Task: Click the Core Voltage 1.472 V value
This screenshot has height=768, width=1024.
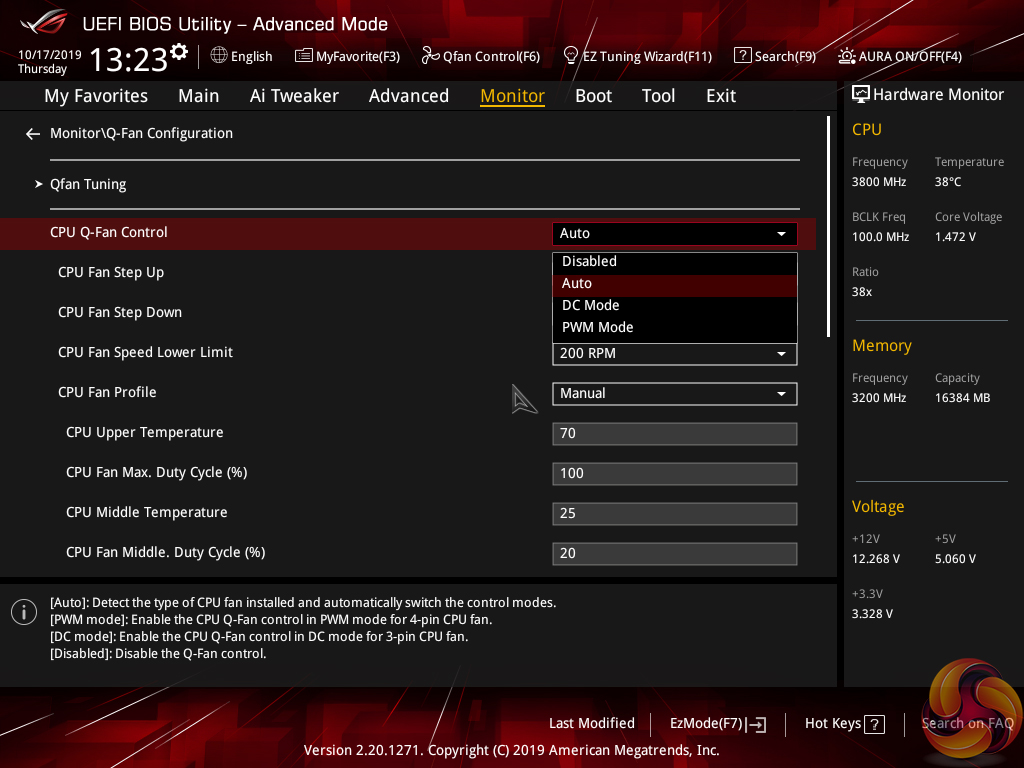Action: point(955,237)
